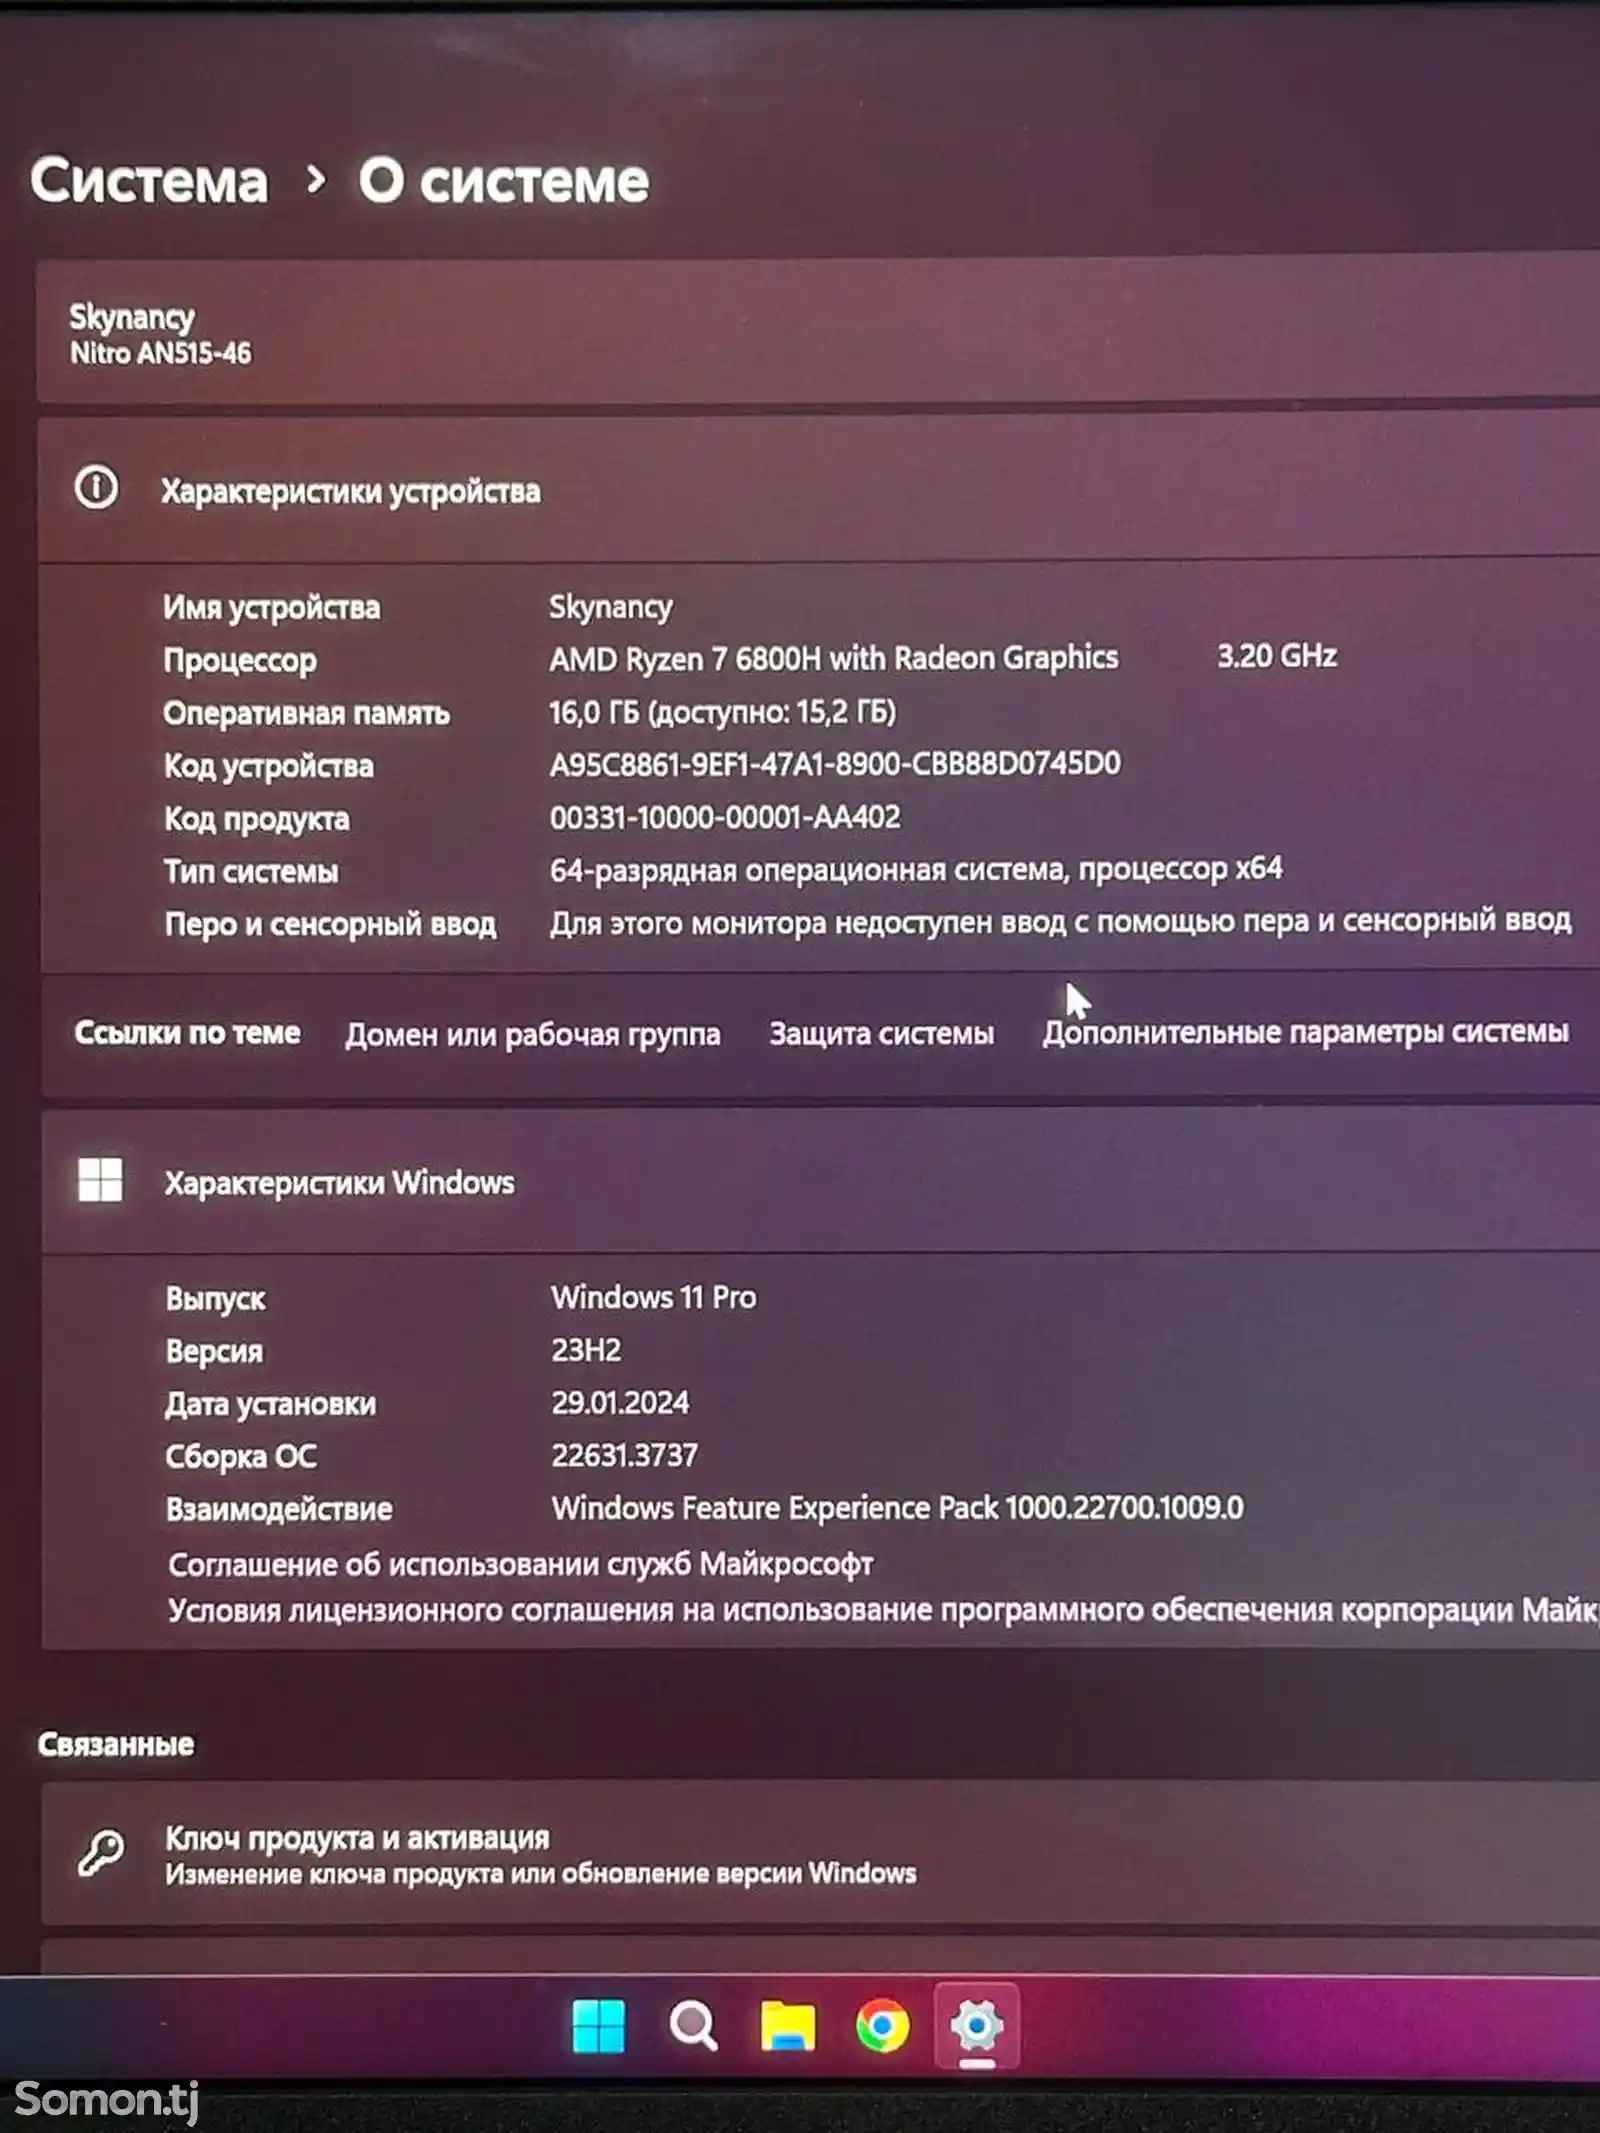
Task: Select pen and touch input description text
Action: (1060, 921)
